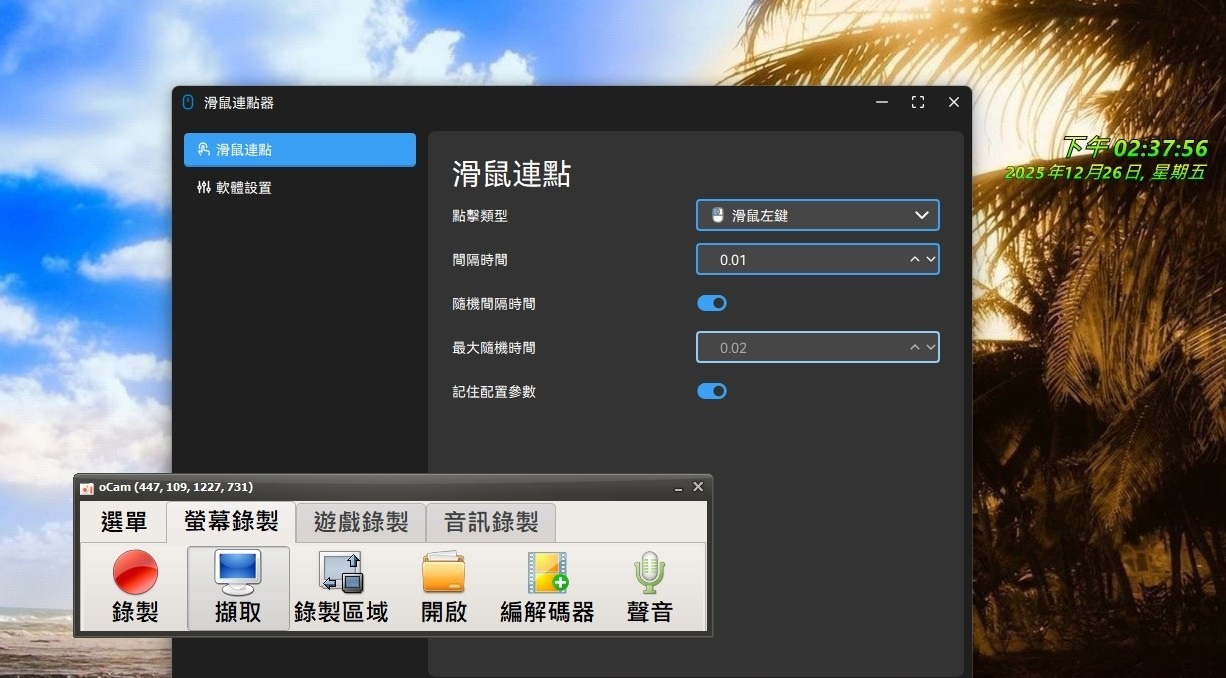The width and height of the screenshot is (1226, 678).
Task: Switch to the 音訊錄製 tab
Action: [x=491, y=522]
